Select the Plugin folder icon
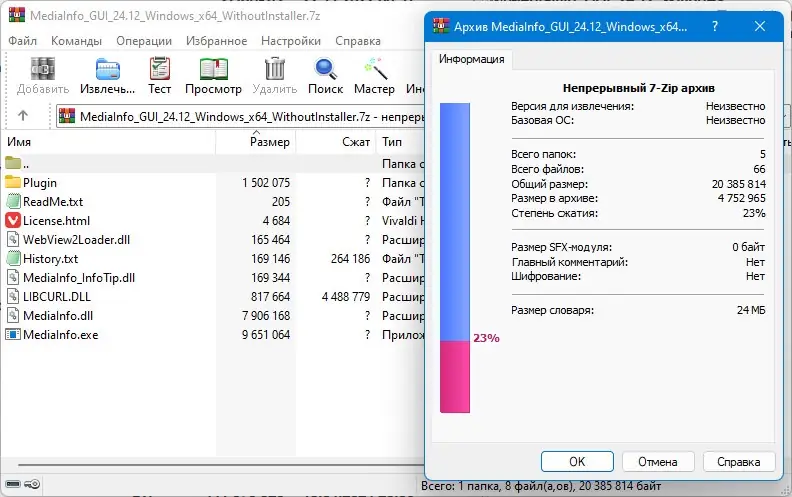Viewport: 792px width, 497px height. pos(13,182)
